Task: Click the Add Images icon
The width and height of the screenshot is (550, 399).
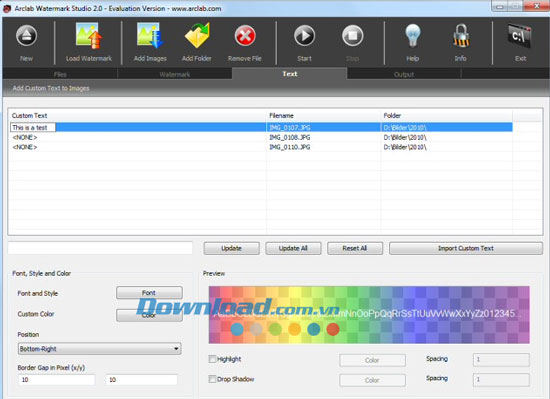Action: (150, 36)
